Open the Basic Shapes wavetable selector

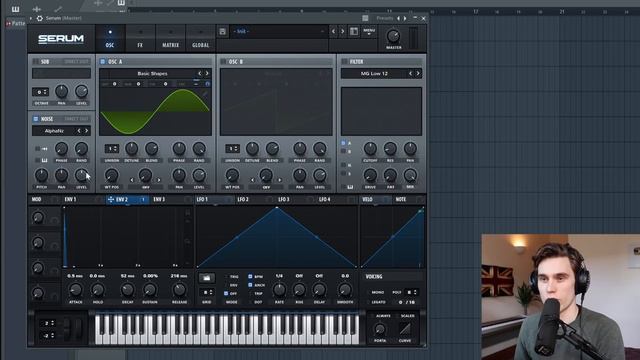pyautogui.click(x=152, y=73)
